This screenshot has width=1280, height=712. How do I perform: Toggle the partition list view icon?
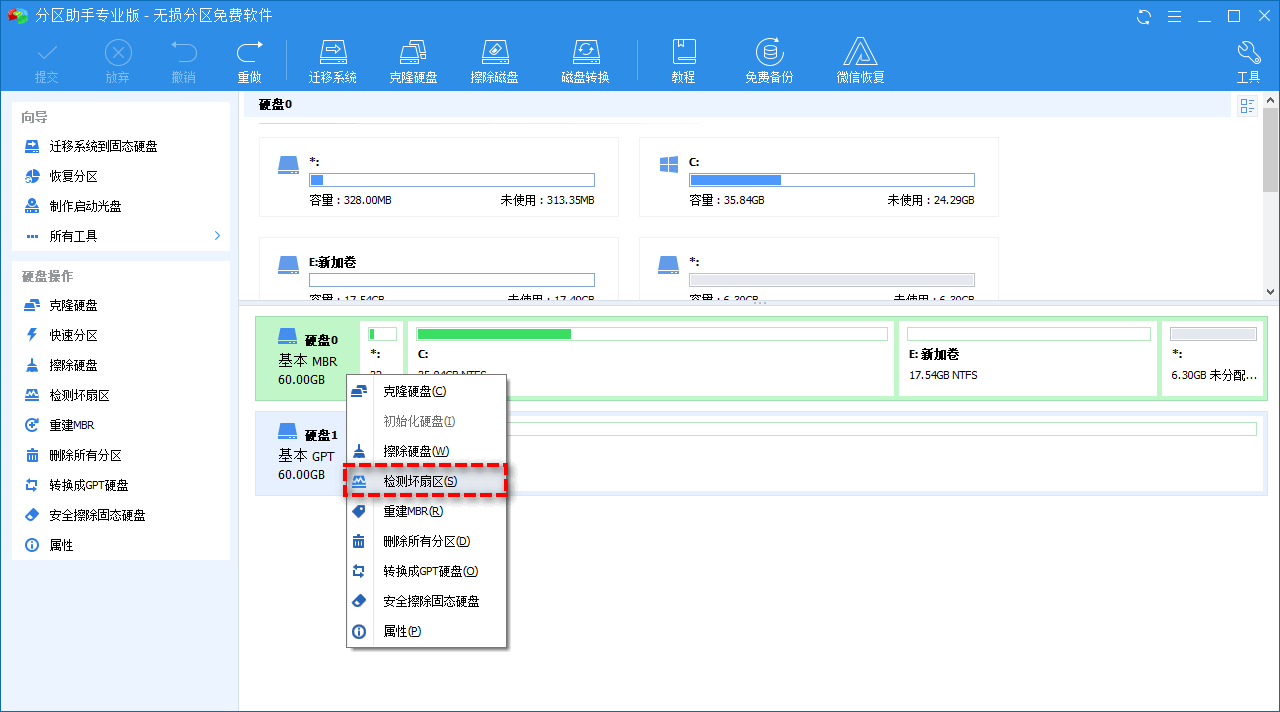[1247, 106]
